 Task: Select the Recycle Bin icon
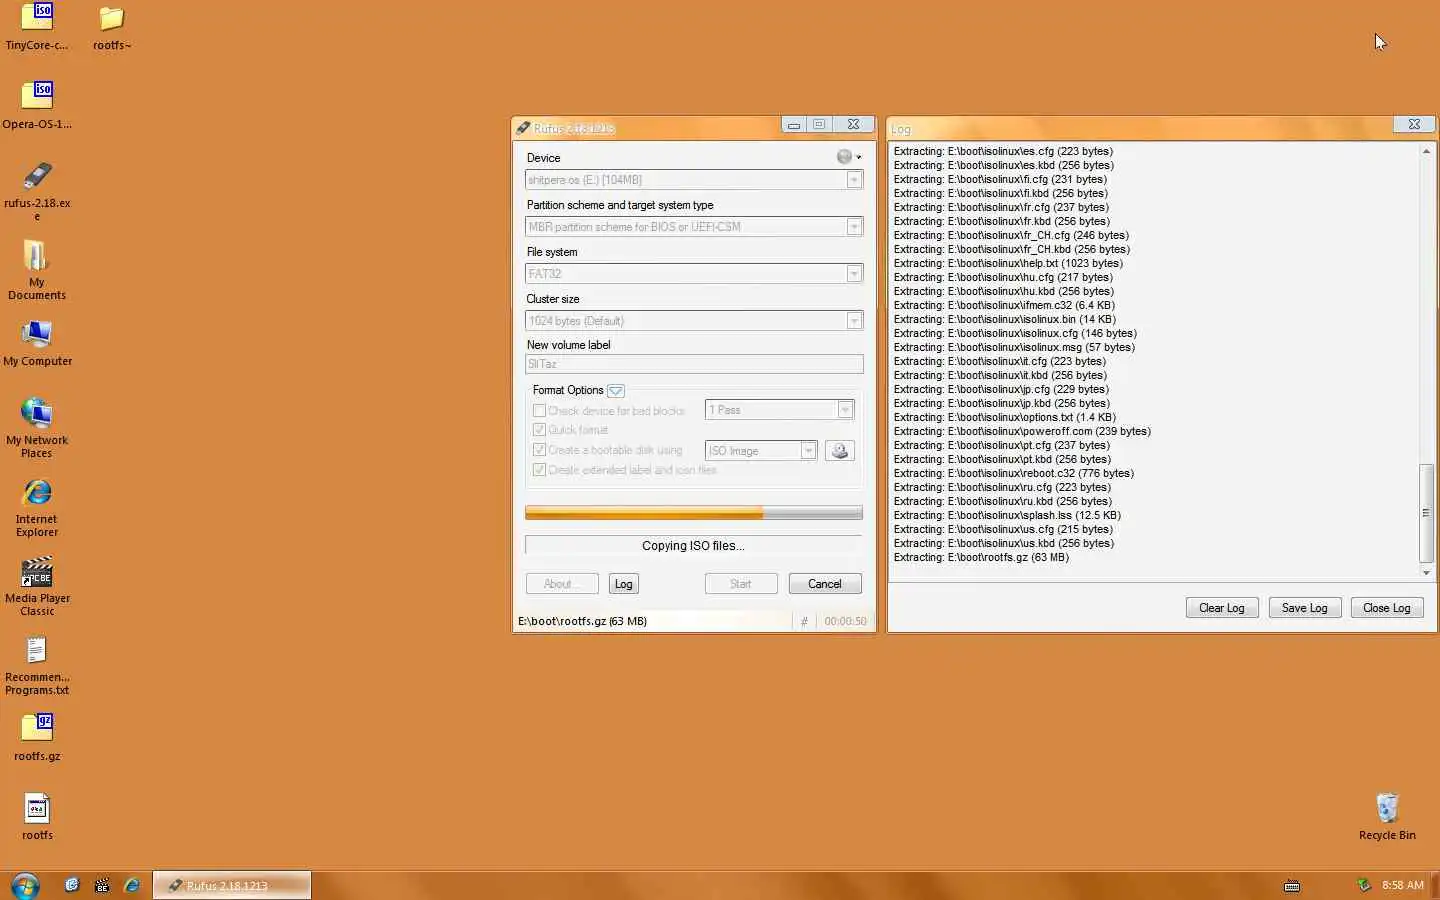click(1387, 816)
